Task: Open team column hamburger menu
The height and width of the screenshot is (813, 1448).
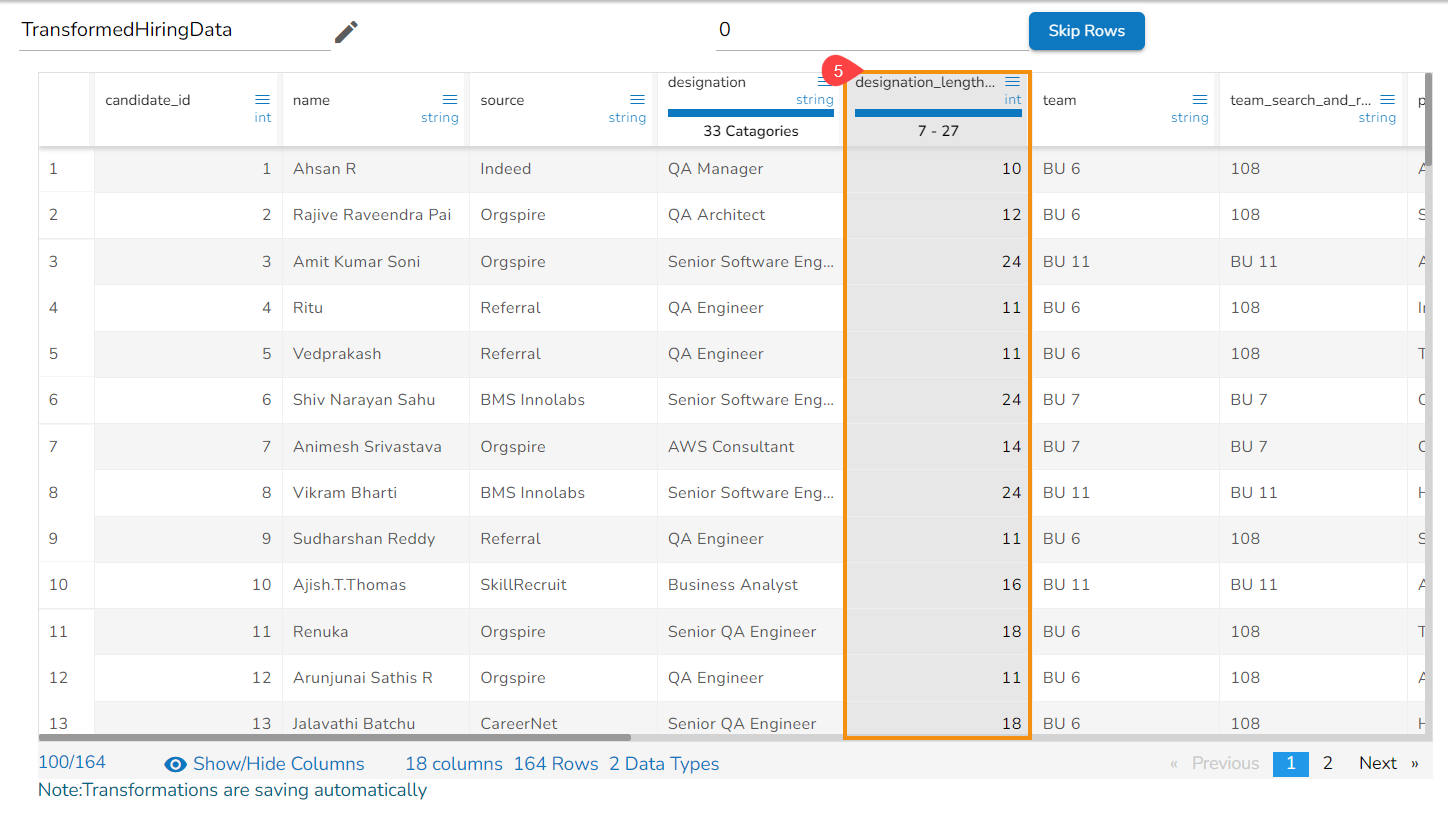Action: click(x=1200, y=100)
